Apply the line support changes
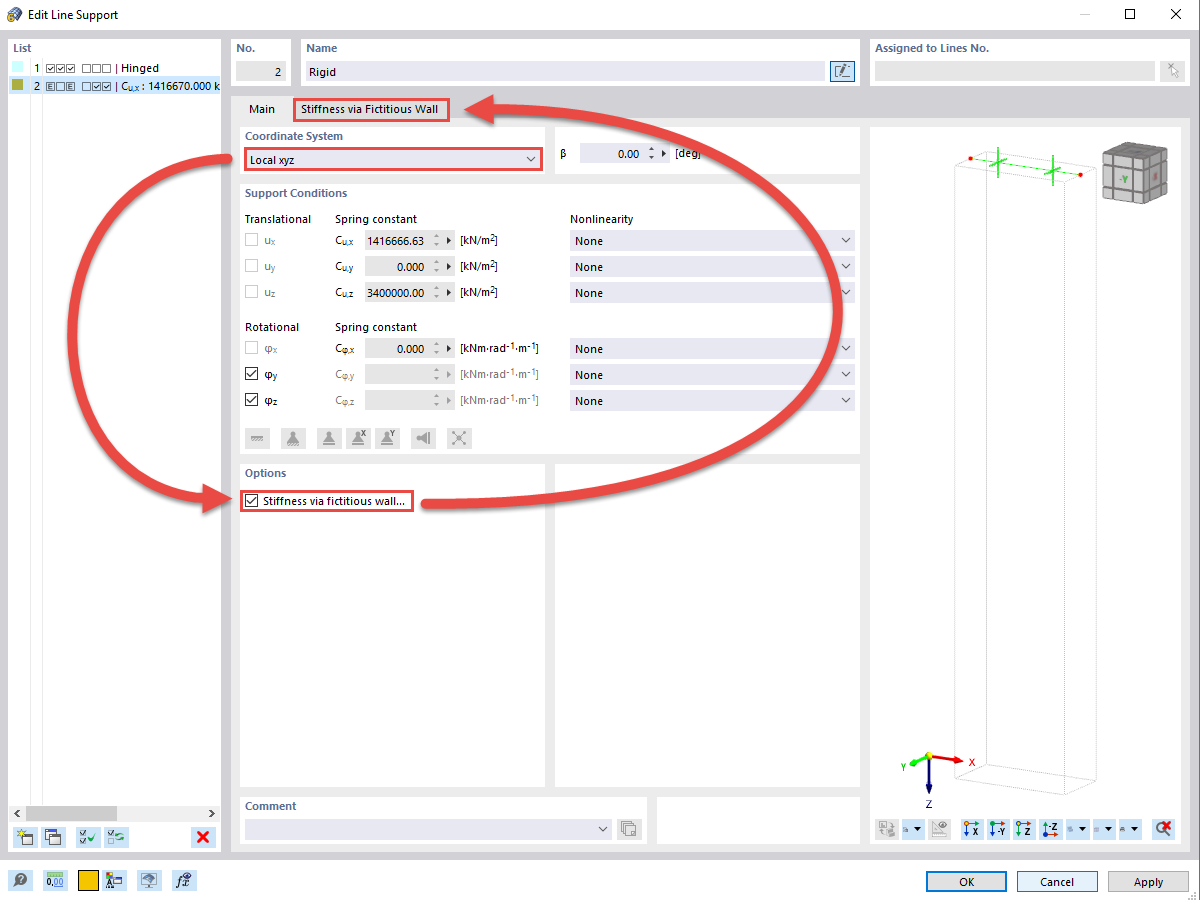1200x900 pixels. pos(1147,881)
